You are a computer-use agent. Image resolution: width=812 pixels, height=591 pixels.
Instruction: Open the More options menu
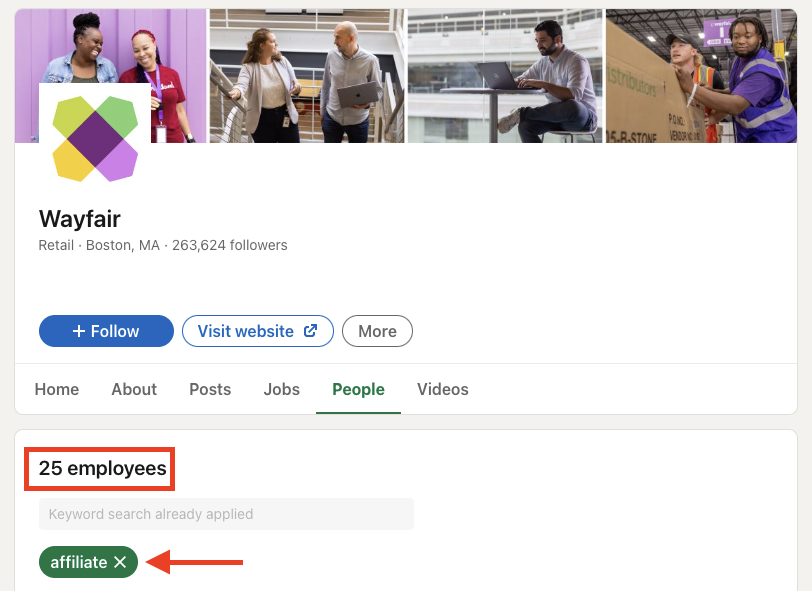(x=378, y=331)
